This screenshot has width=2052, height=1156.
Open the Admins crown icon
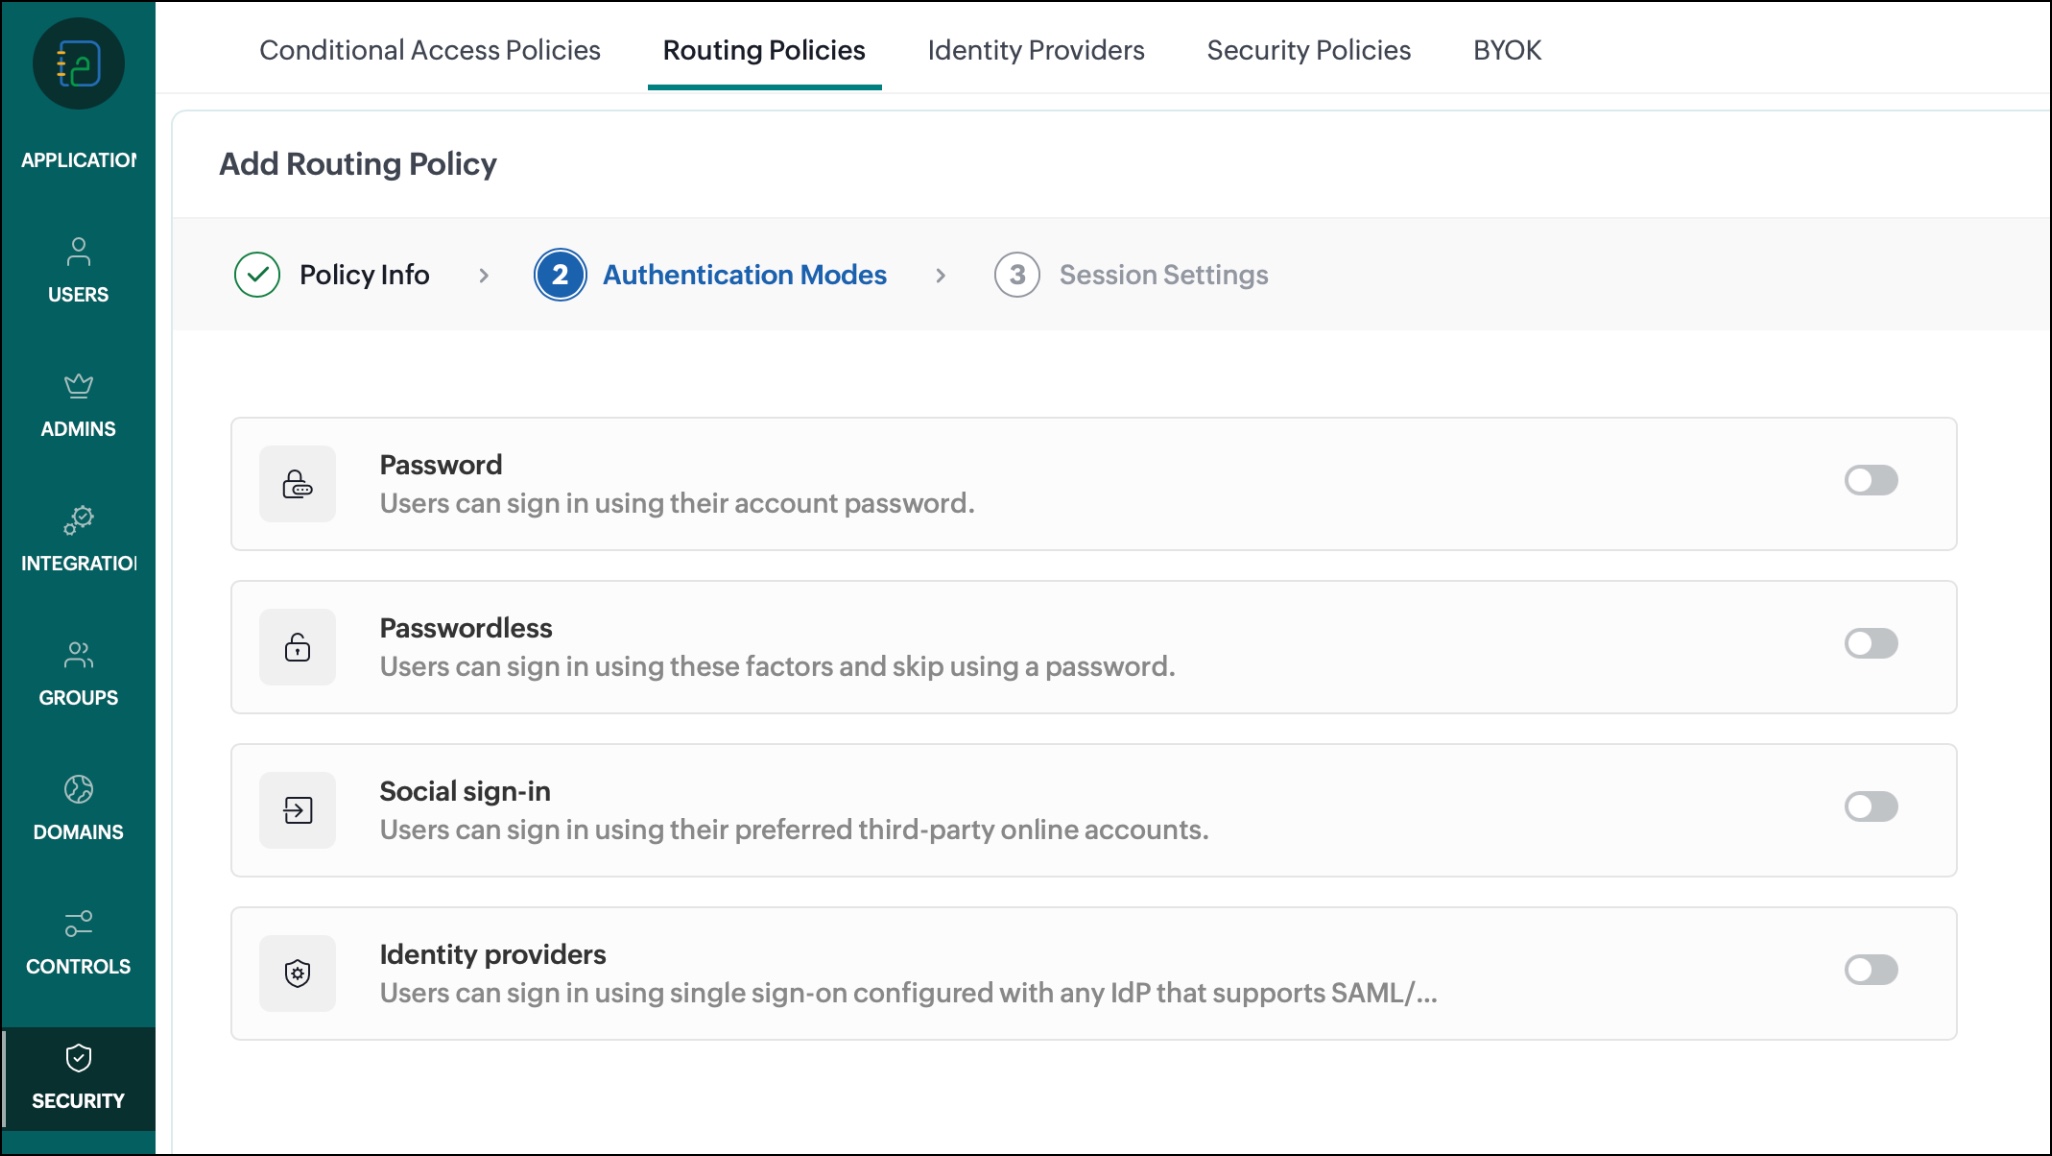[78, 385]
